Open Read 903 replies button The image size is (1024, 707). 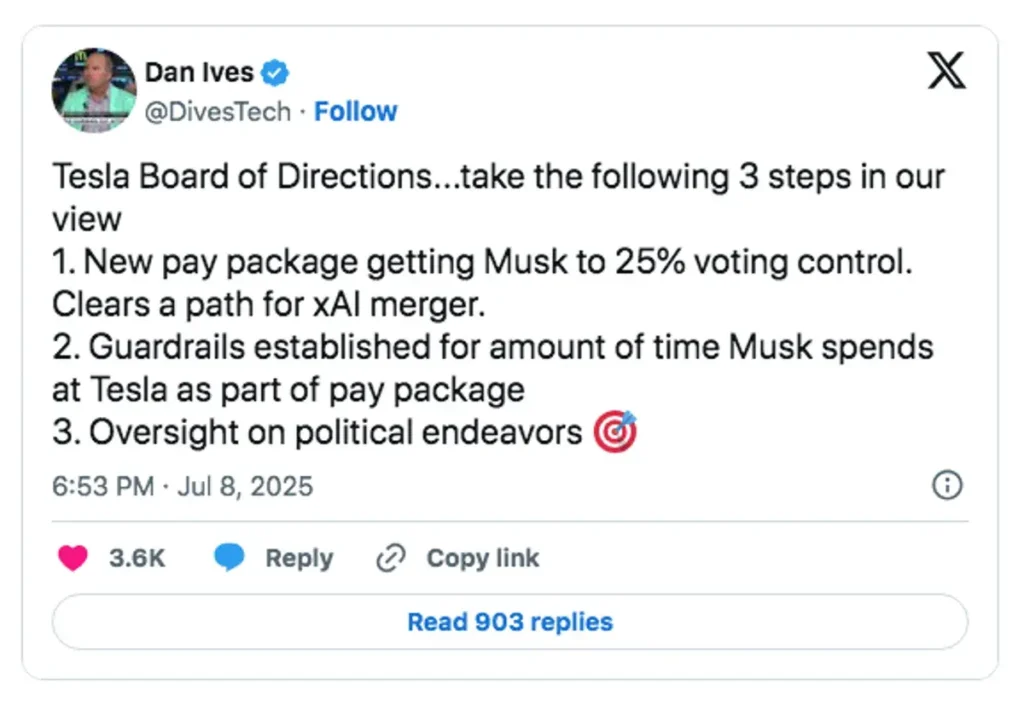[x=510, y=622]
